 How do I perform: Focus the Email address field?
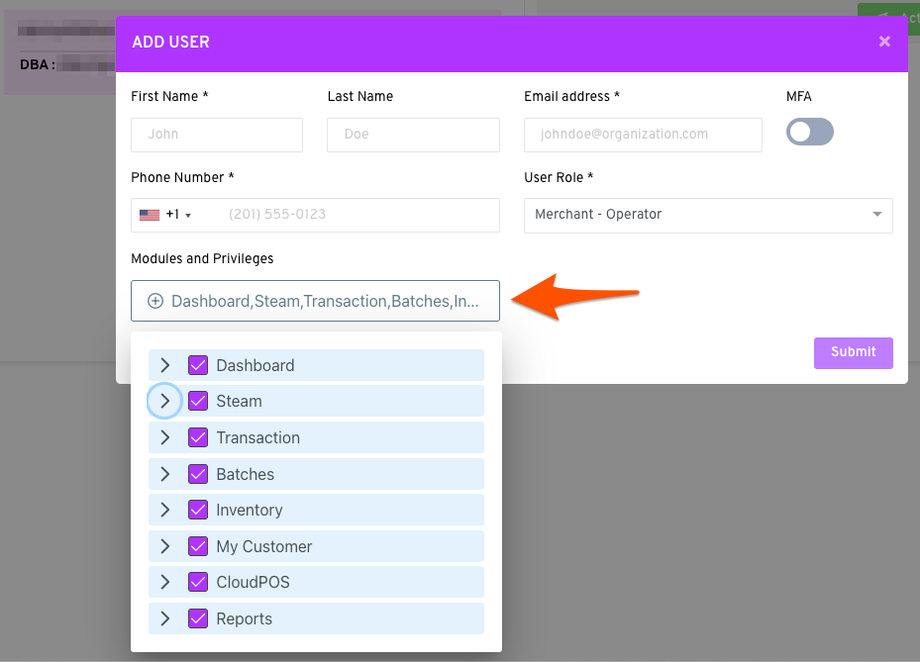coord(643,134)
